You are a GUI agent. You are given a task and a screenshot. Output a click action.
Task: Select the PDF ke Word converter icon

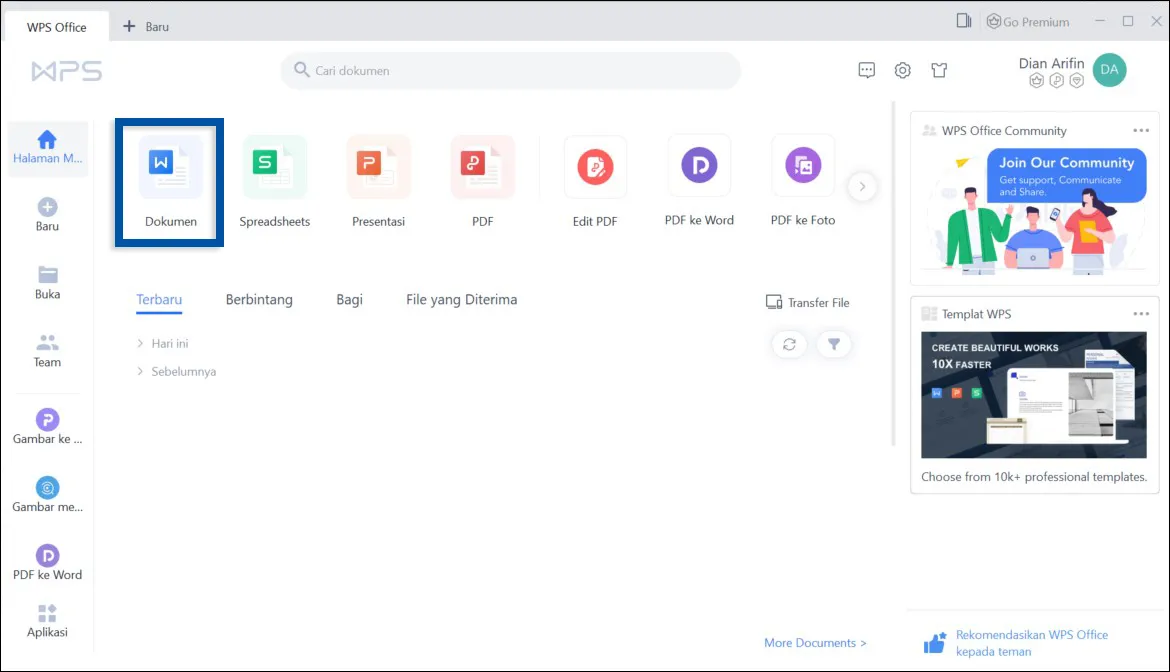point(699,167)
